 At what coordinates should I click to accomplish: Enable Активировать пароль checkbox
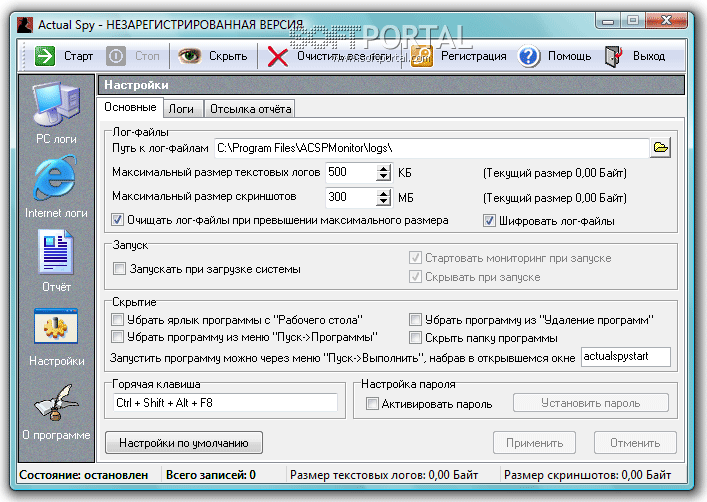372,403
